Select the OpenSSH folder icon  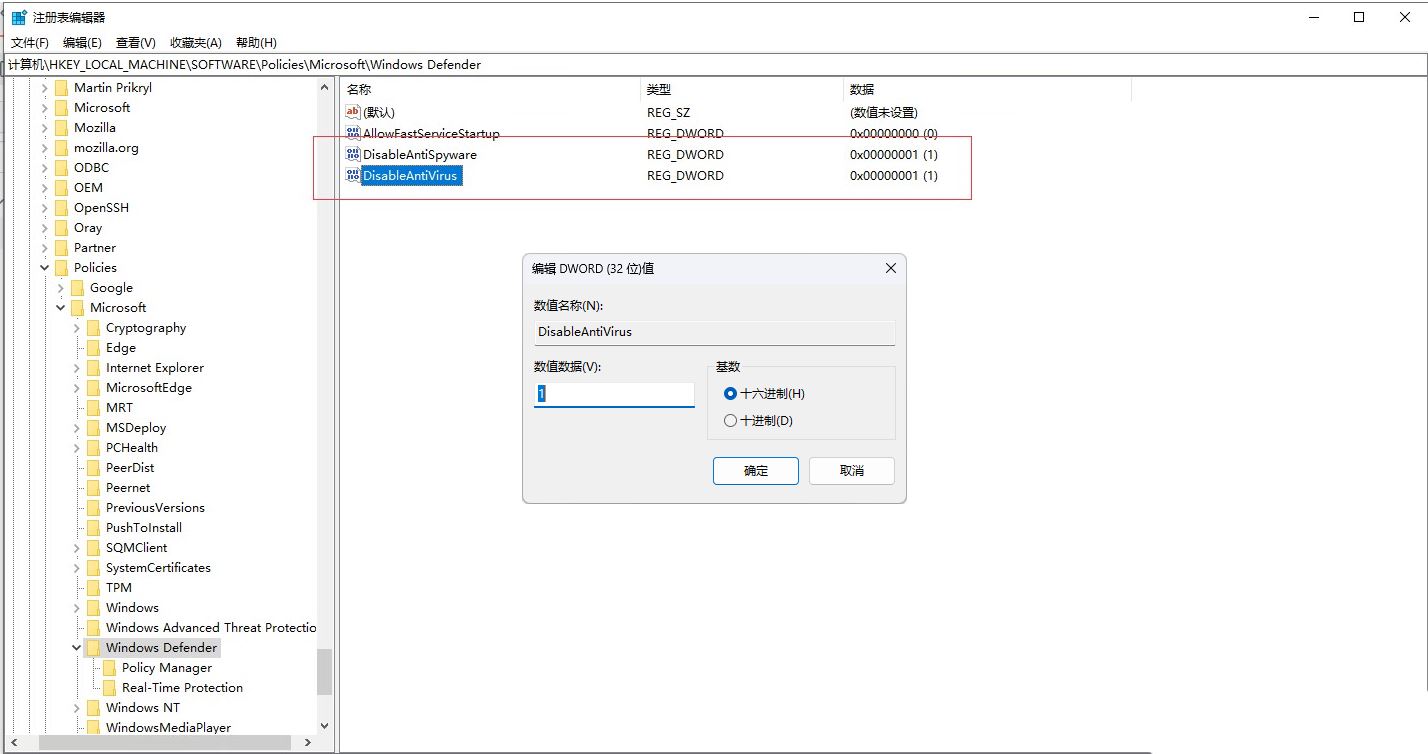click(x=62, y=207)
